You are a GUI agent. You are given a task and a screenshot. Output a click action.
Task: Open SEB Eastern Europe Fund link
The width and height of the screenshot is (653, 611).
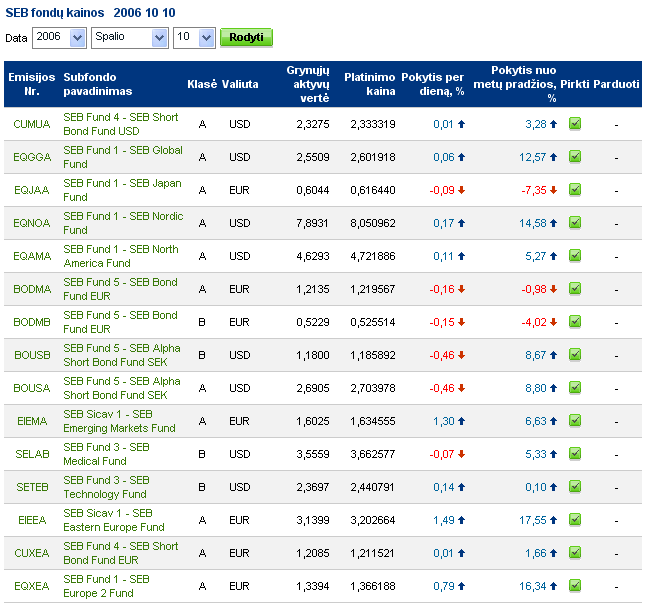pos(114,520)
